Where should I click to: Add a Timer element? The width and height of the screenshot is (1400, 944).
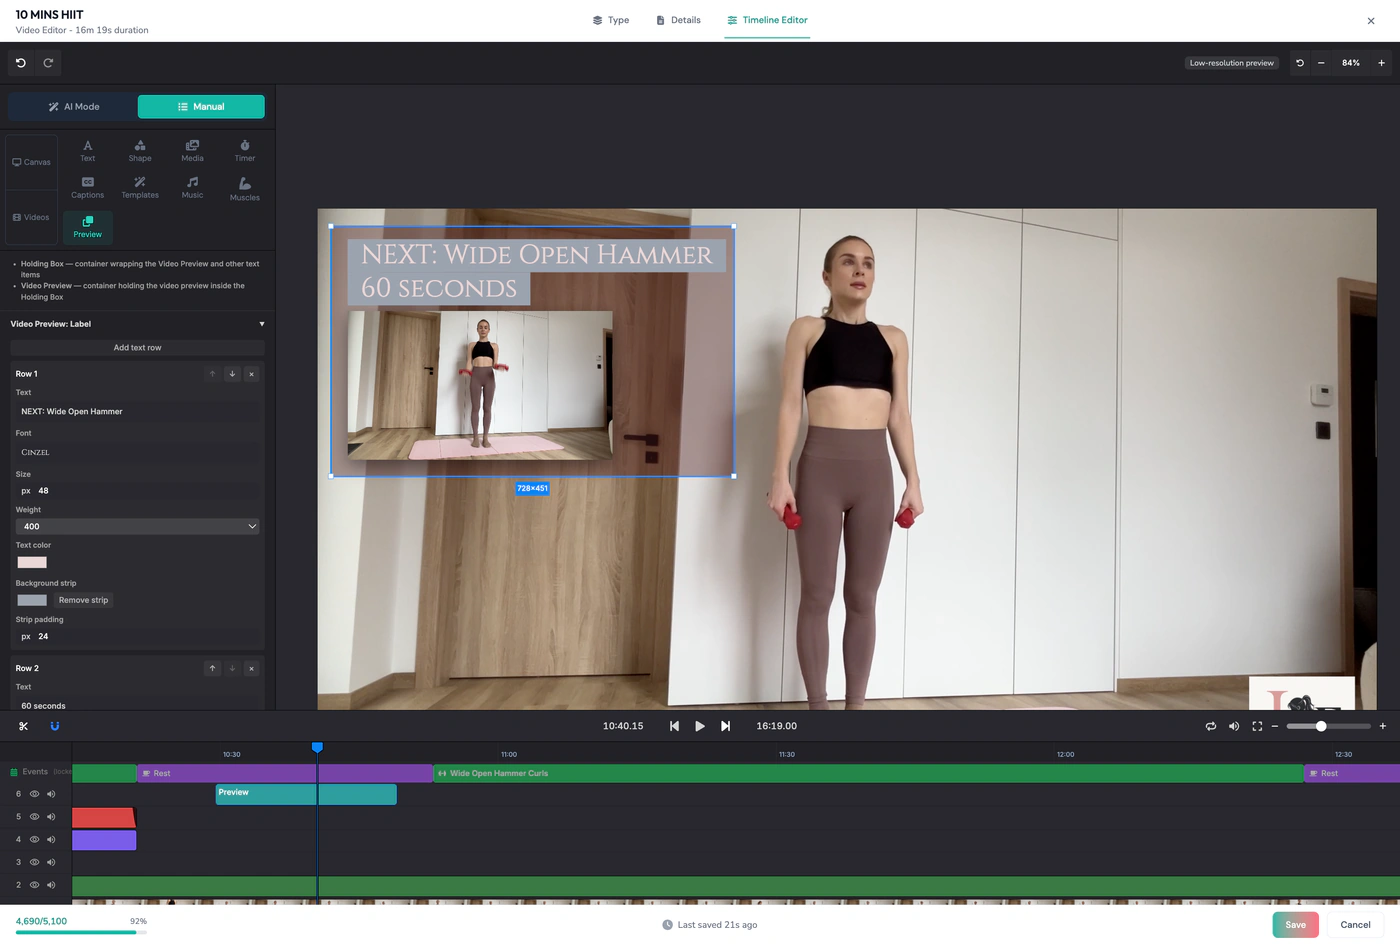245,151
